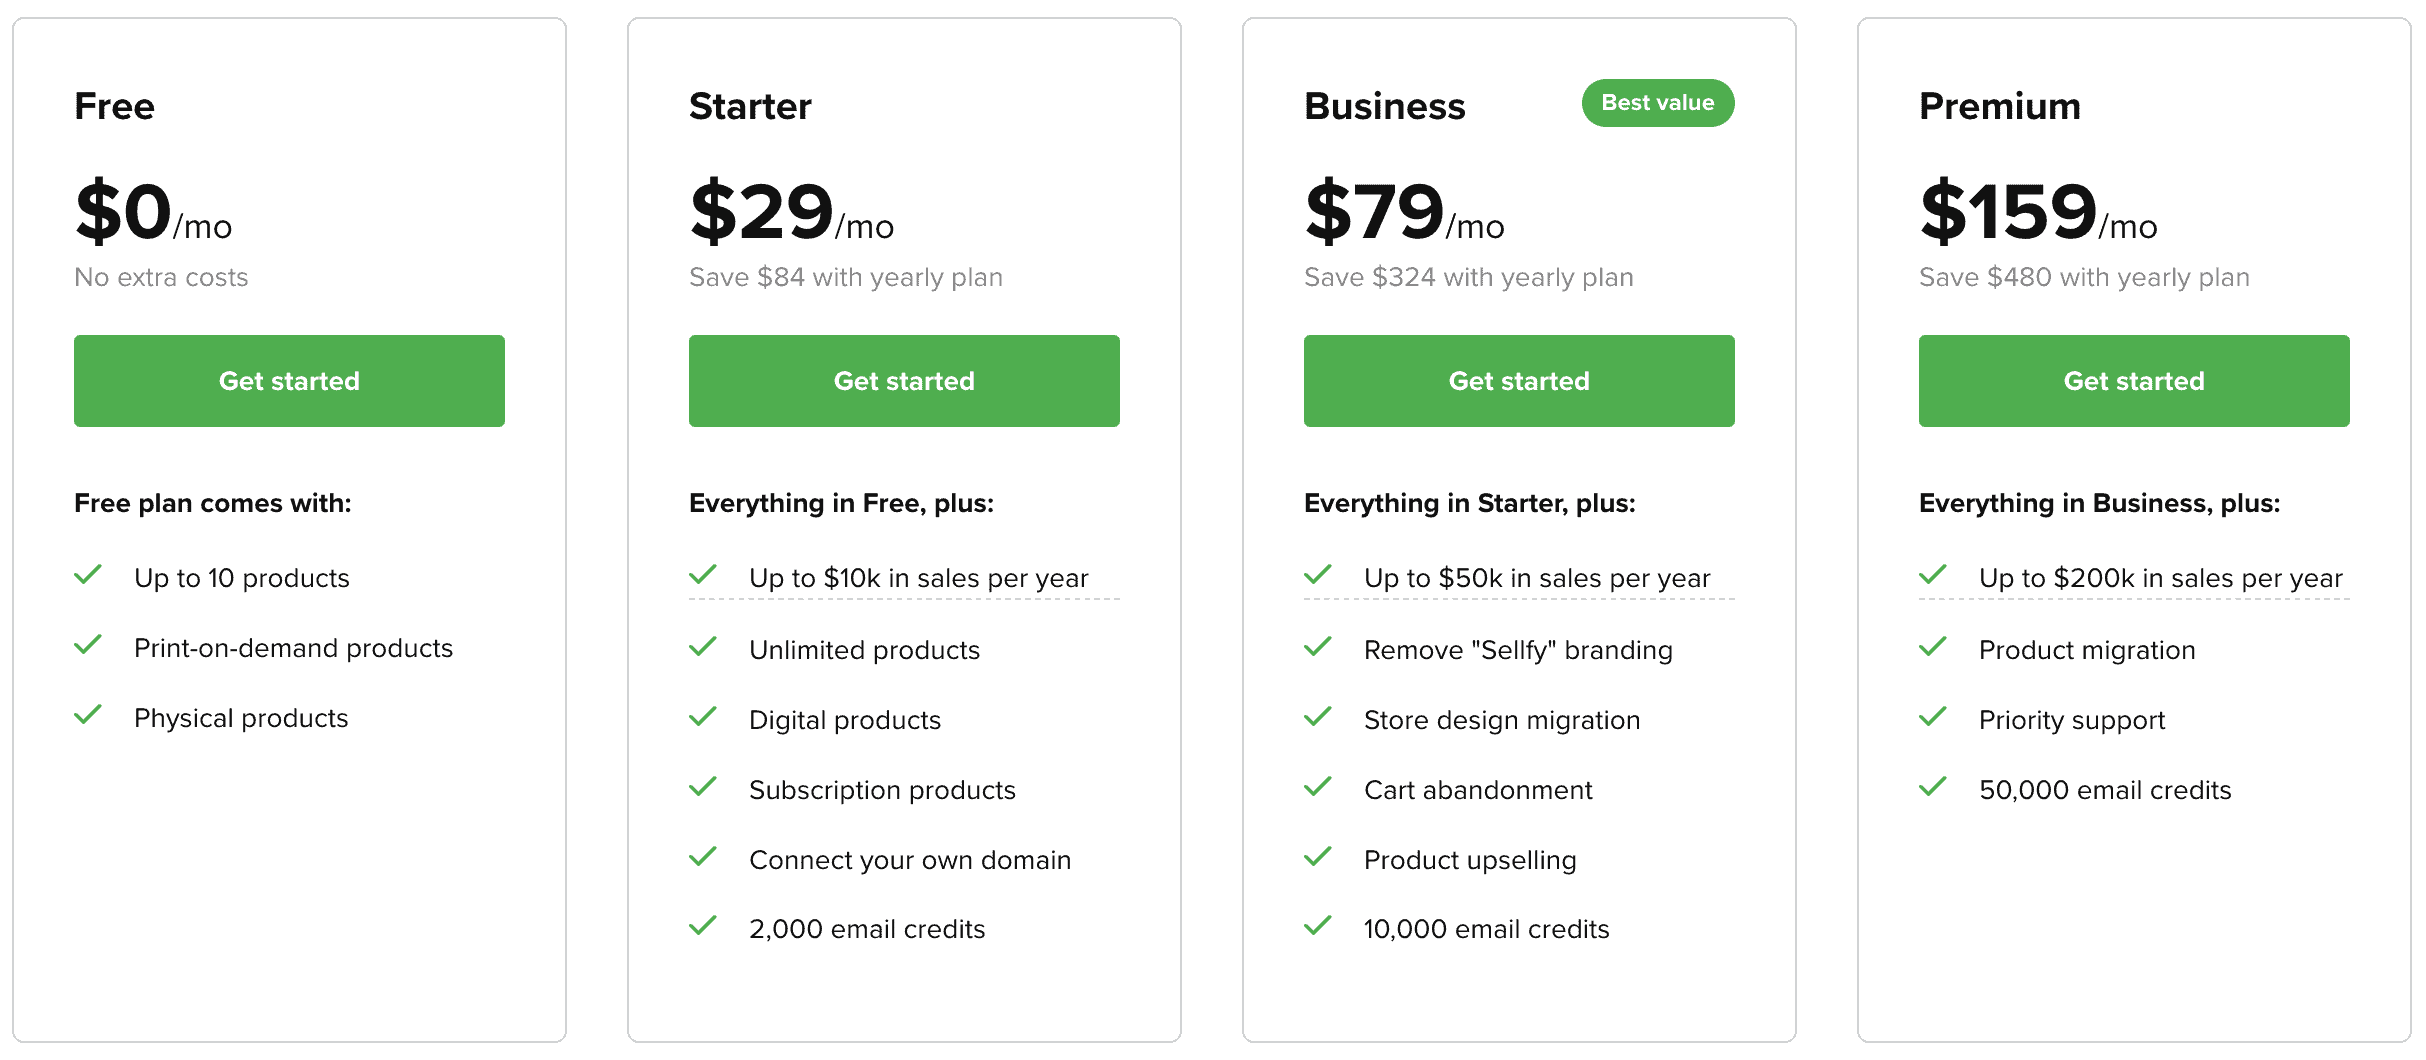
Task: Click the checkmark next to Remove Sellfy branding
Action: coord(1318,647)
